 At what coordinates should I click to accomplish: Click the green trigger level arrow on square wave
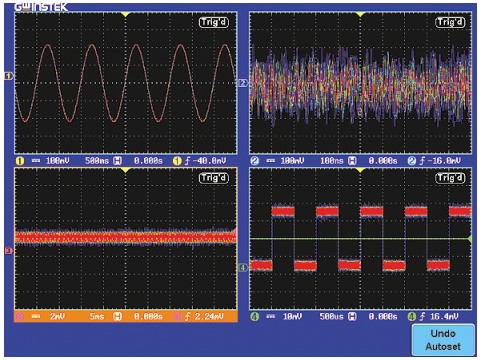(469, 239)
